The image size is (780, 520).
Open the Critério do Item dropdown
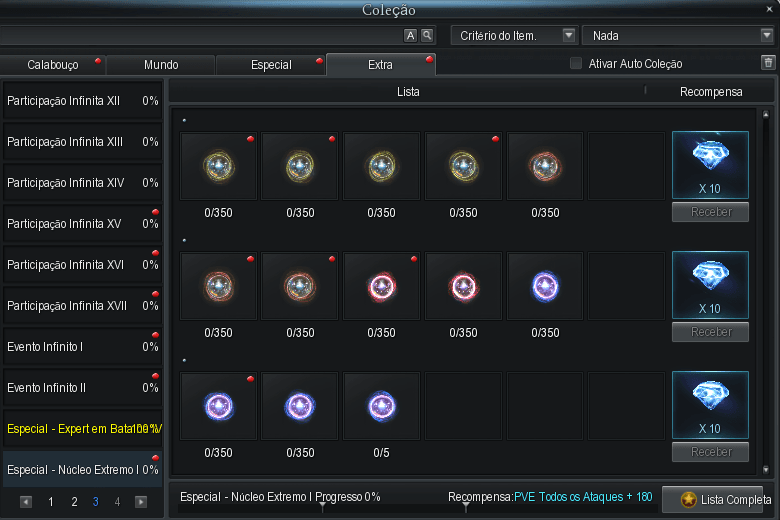pyautogui.click(x=514, y=35)
